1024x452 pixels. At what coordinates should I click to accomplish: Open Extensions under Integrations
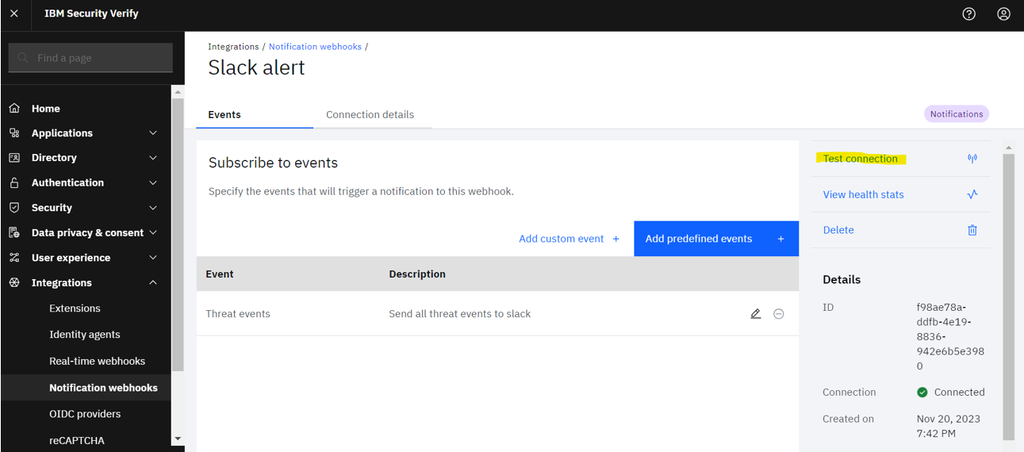pyautogui.click(x=74, y=308)
